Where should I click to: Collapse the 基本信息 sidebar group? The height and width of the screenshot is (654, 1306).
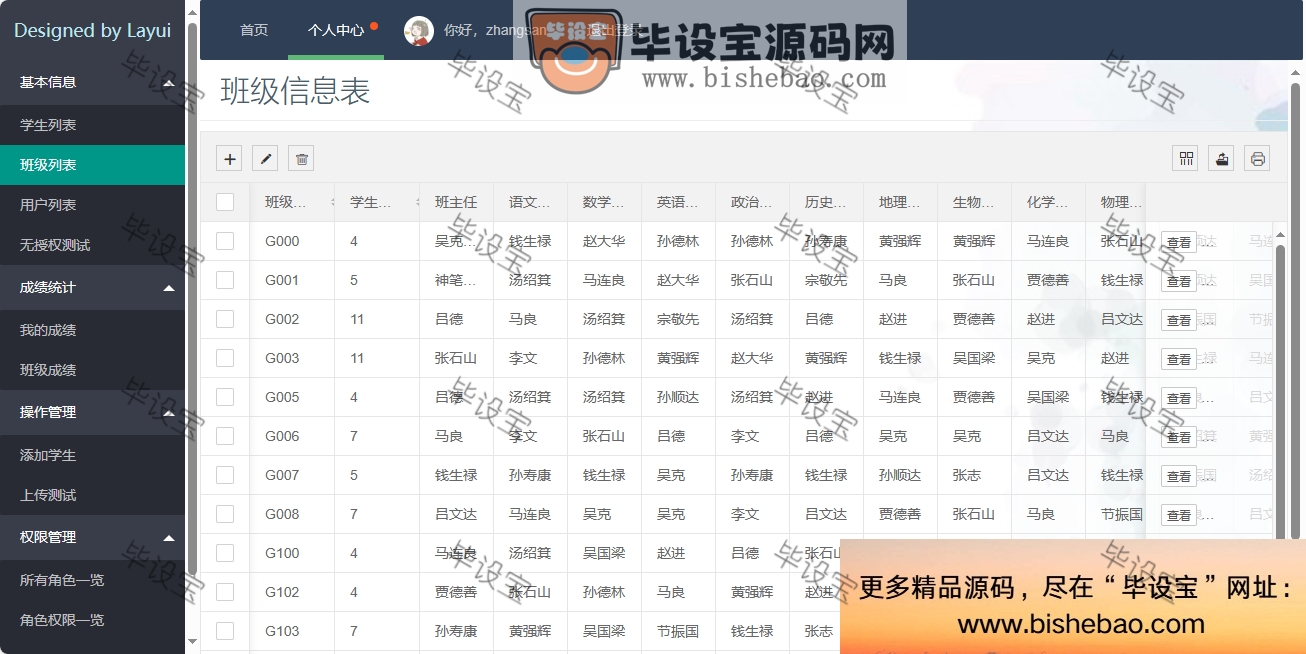pyautogui.click(x=92, y=82)
